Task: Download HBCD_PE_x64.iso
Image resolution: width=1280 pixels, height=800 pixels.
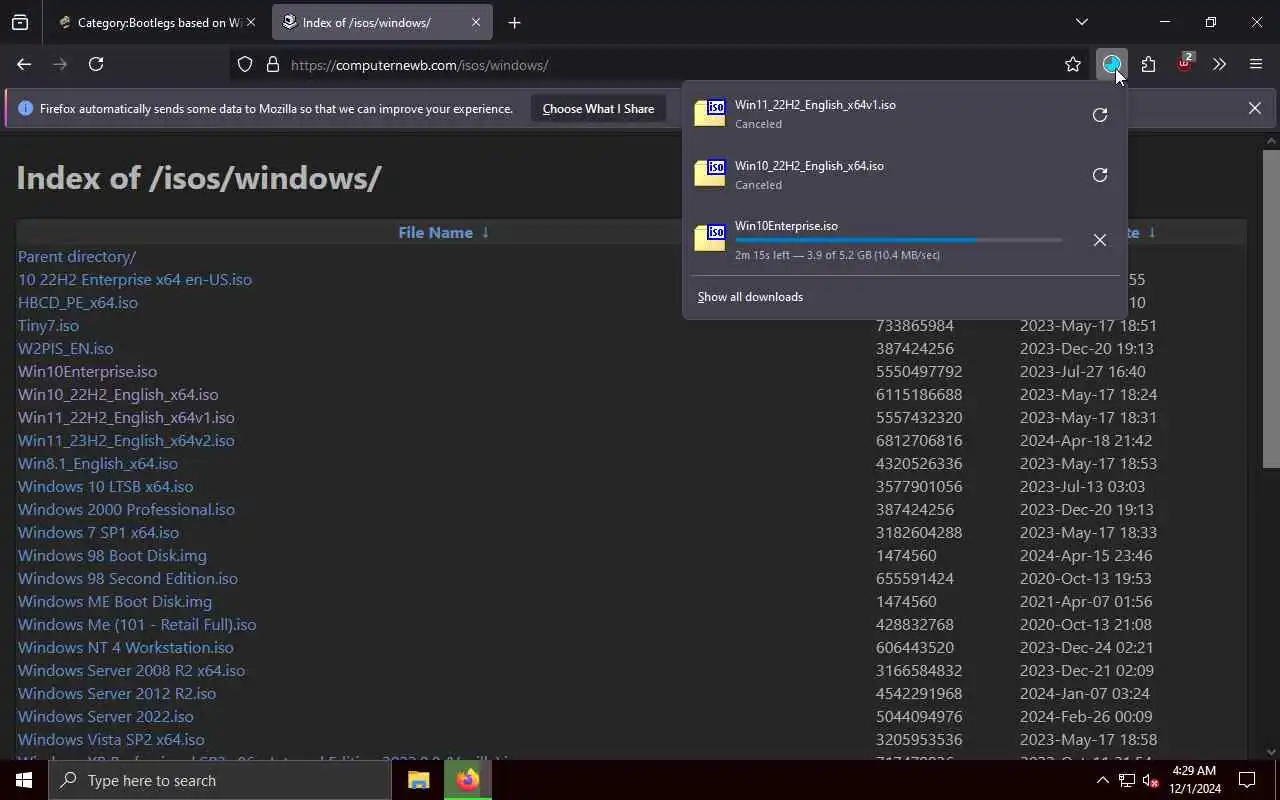Action: point(78,302)
